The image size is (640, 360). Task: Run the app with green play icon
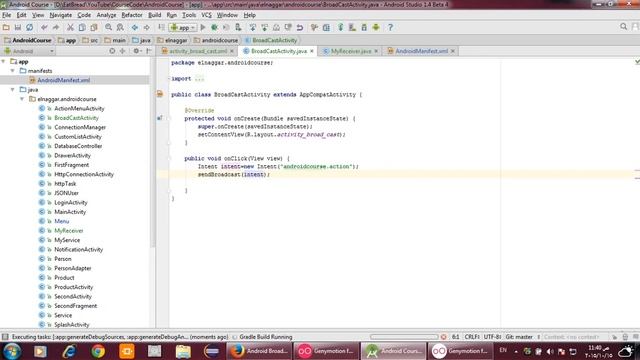pyautogui.click(x=203, y=27)
